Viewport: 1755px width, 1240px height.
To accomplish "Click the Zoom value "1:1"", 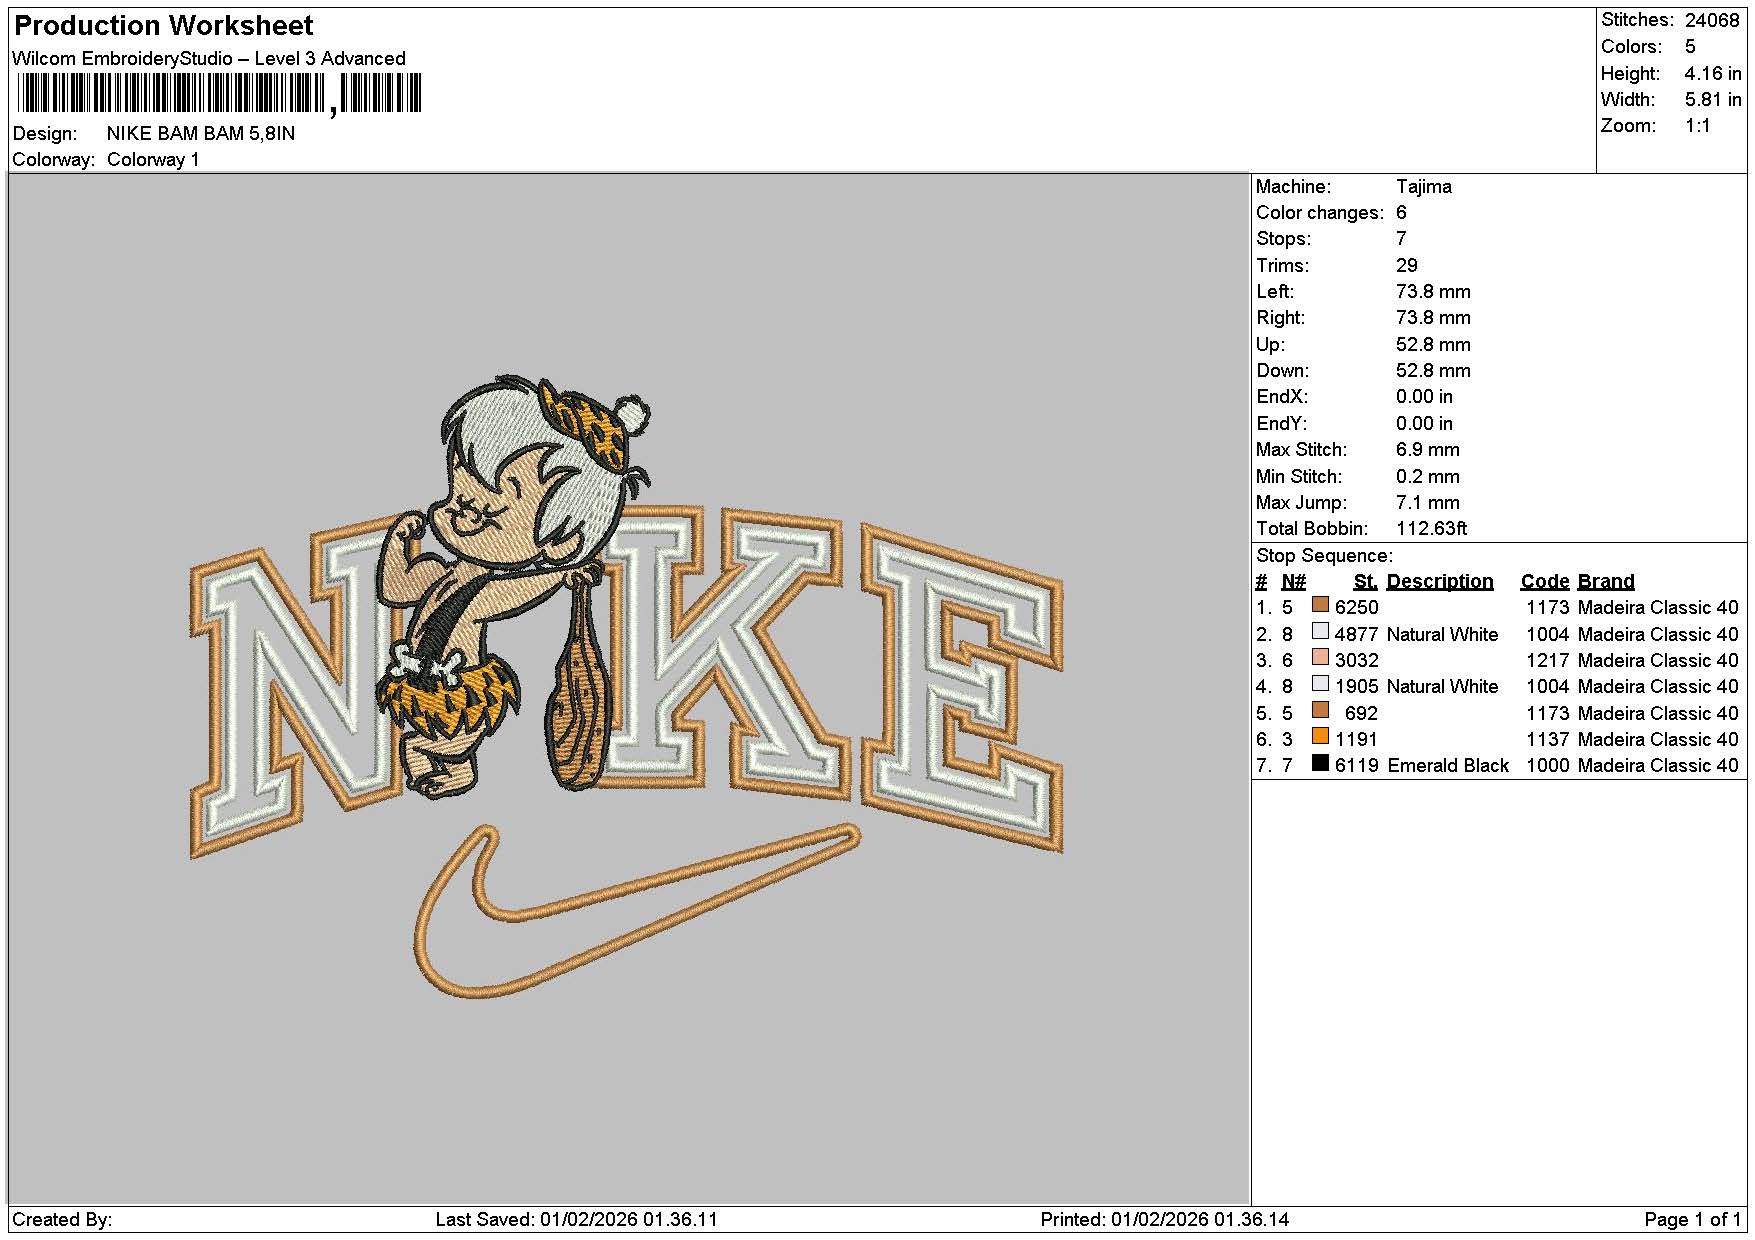I will tap(1698, 125).
